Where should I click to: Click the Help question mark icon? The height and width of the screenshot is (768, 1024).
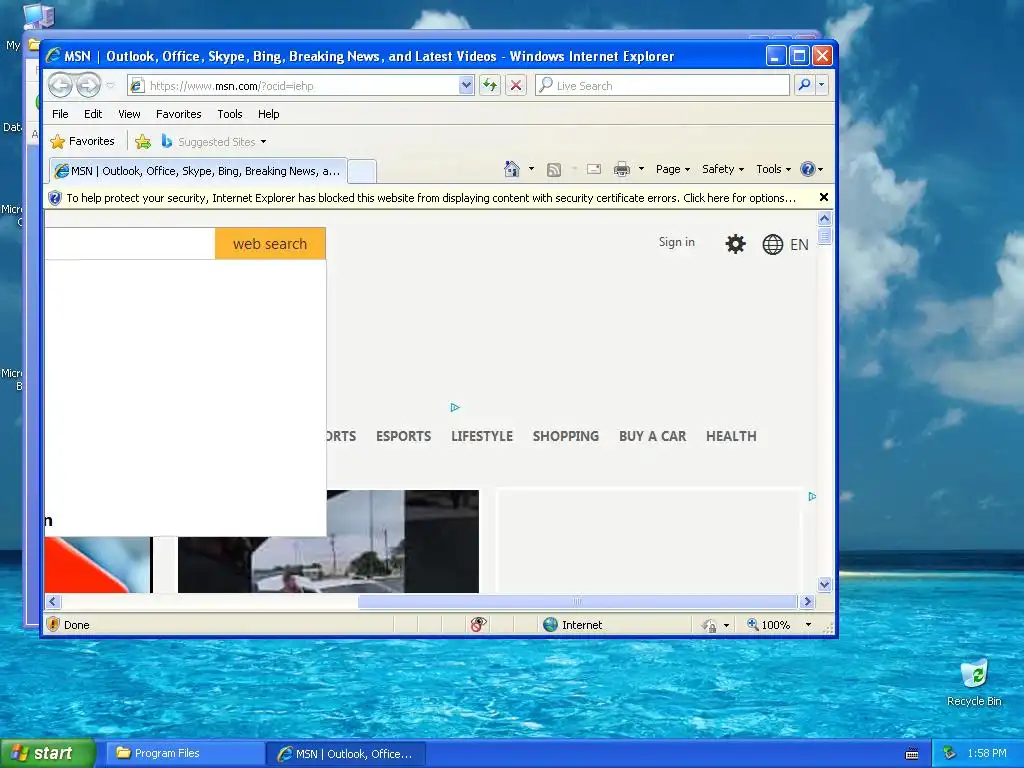pyautogui.click(x=808, y=169)
